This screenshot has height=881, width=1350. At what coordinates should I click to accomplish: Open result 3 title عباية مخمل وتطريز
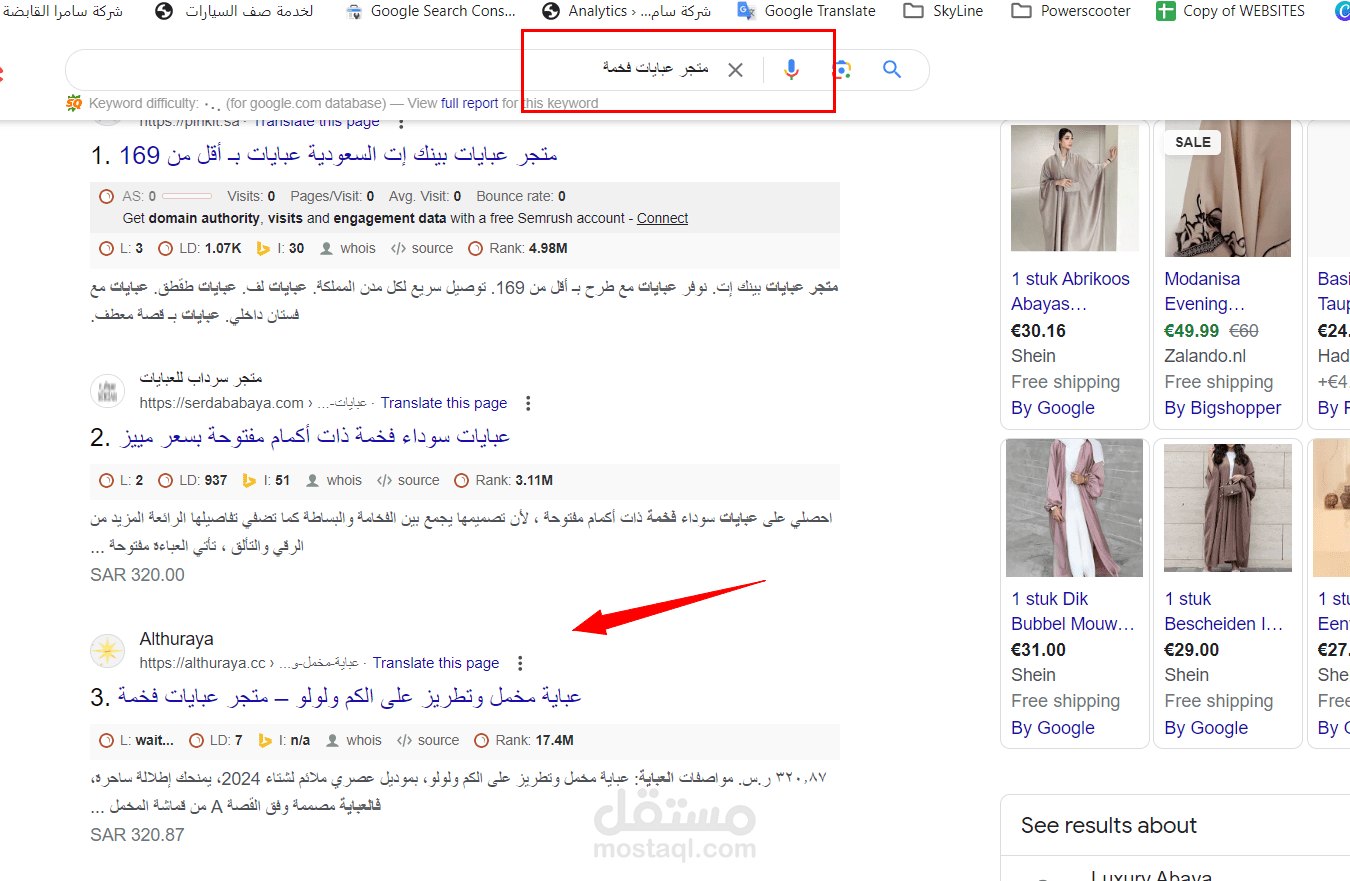point(350,697)
